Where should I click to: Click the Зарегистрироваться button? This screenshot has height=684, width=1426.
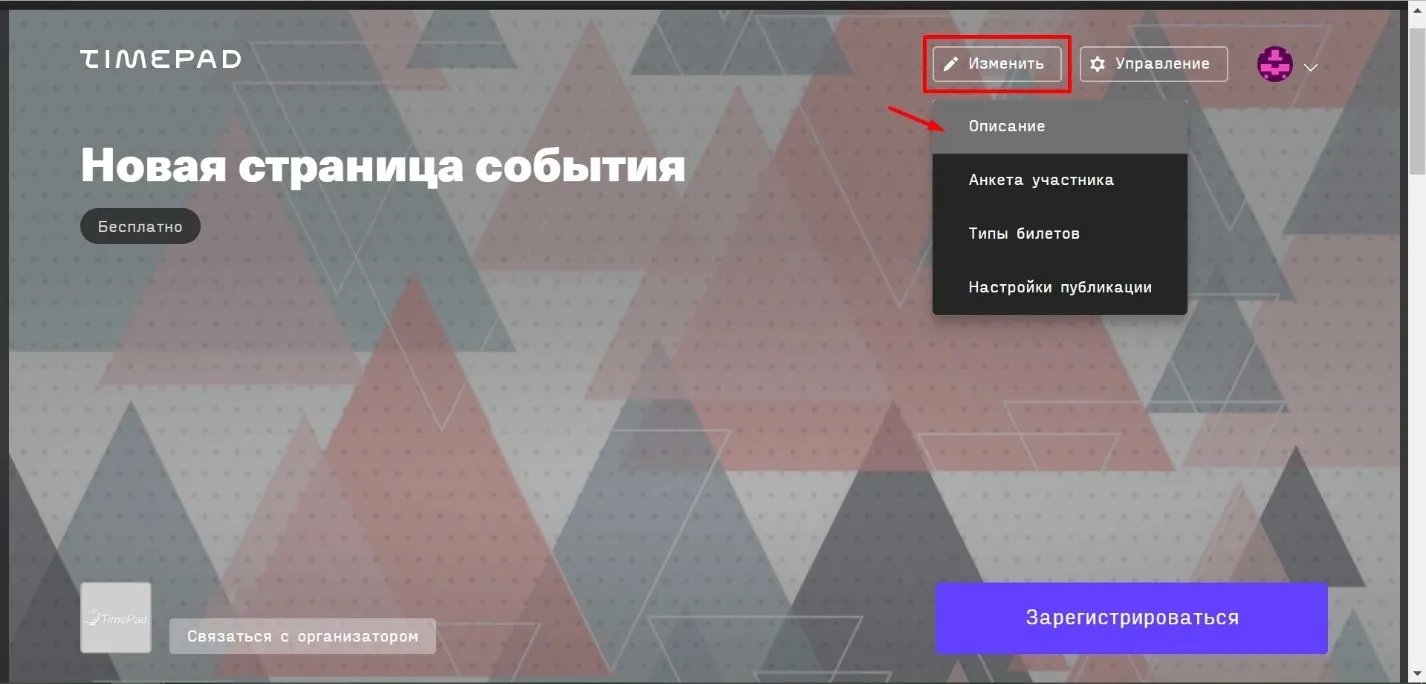coord(1131,618)
